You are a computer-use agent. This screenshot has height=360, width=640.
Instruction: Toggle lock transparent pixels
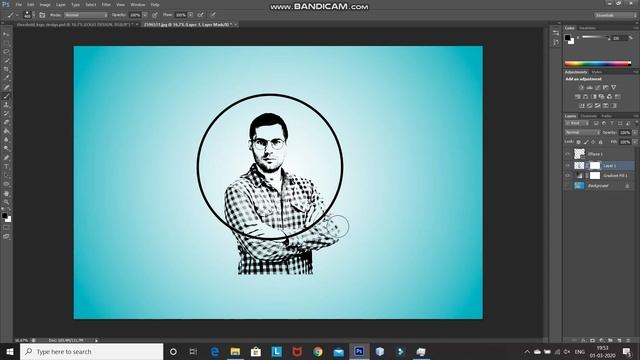[578, 142]
